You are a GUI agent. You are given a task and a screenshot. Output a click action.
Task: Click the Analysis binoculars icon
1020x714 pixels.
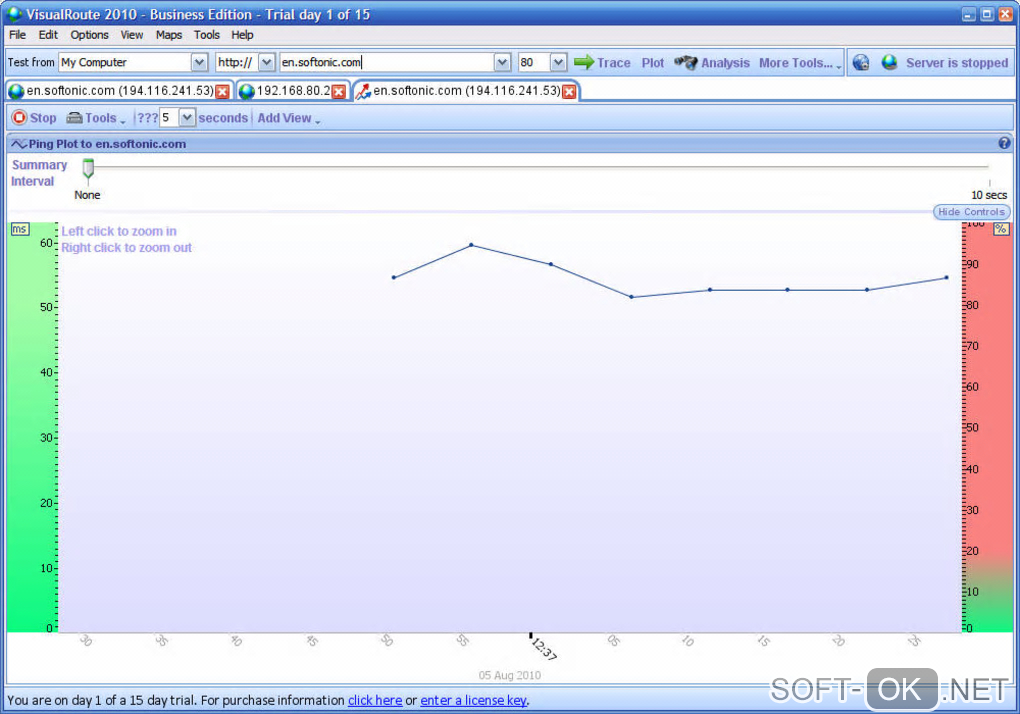tap(685, 62)
